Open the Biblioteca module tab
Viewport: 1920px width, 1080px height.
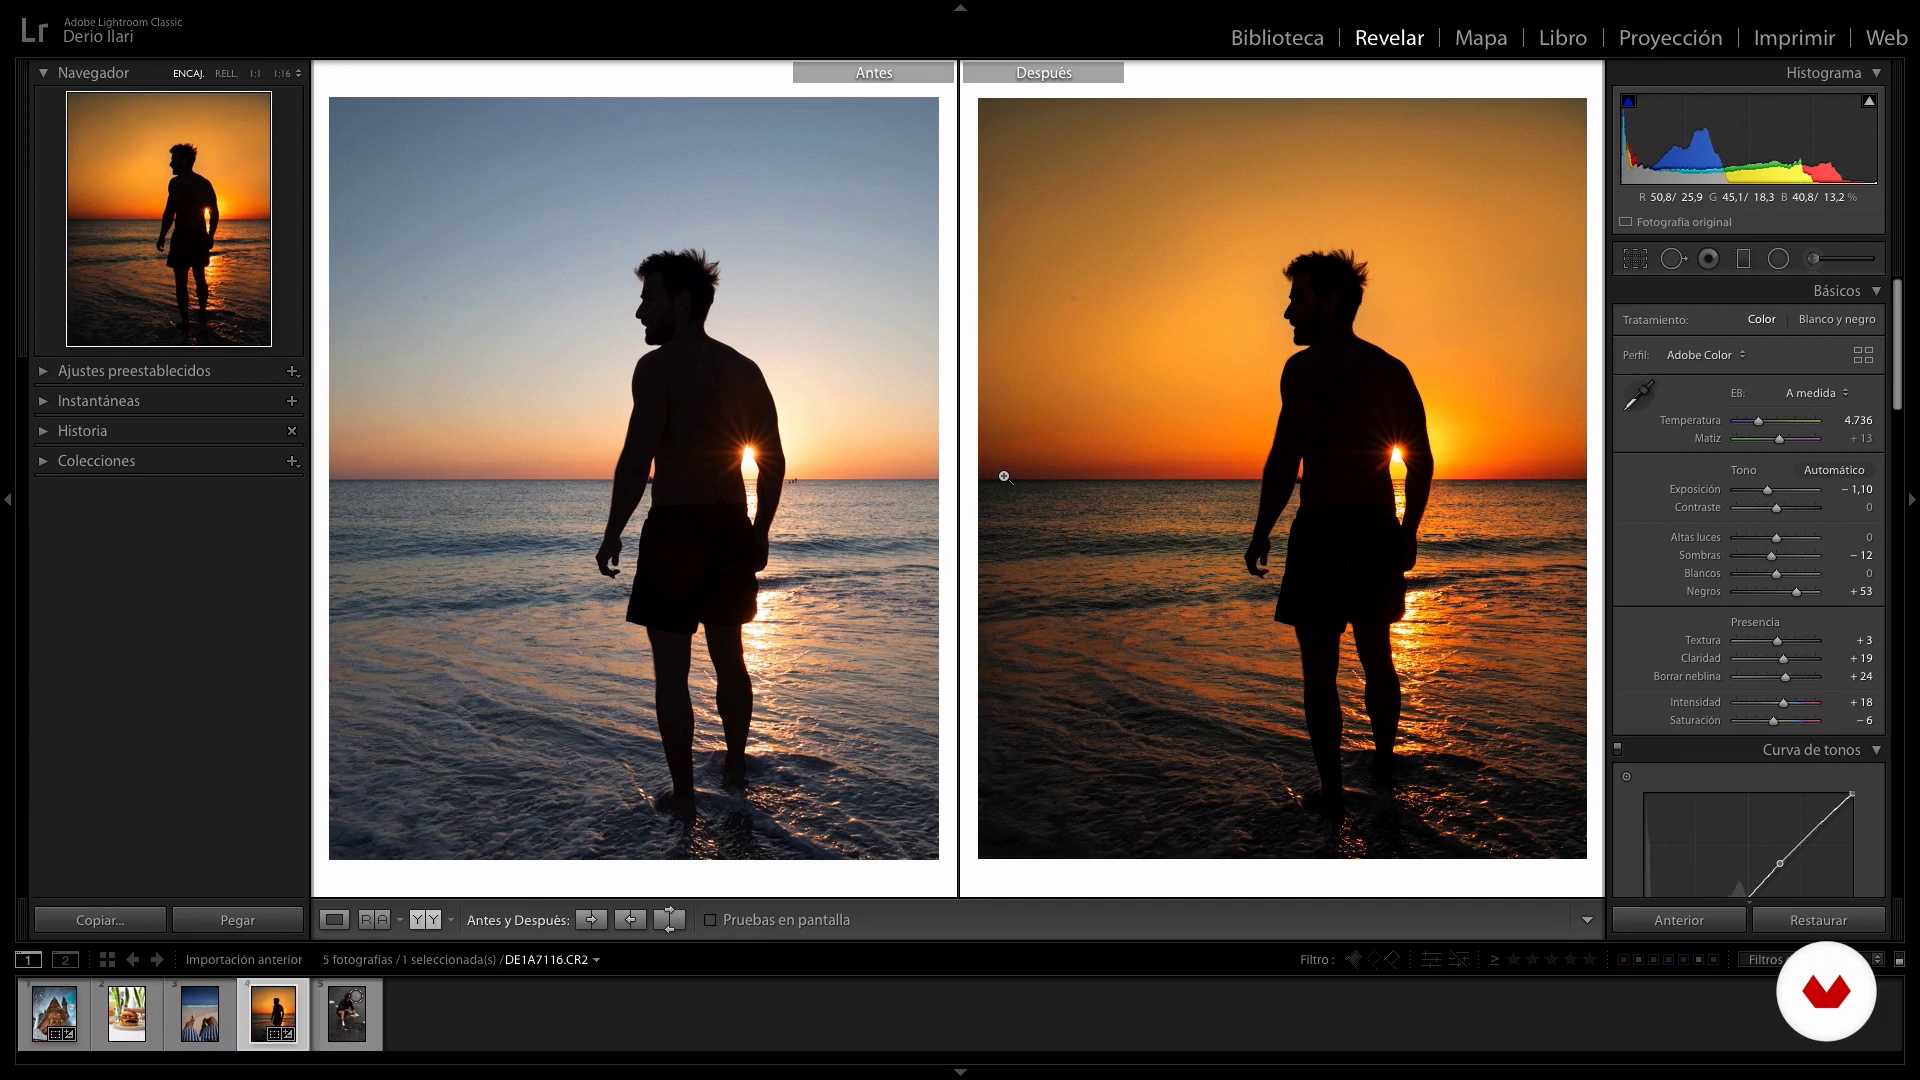click(1275, 37)
